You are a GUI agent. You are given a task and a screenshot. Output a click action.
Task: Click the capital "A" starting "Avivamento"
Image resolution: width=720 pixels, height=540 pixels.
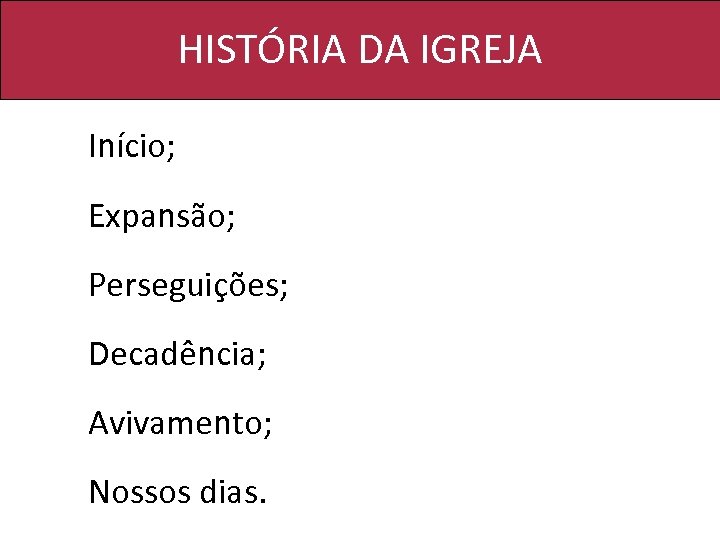click(99, 423)
